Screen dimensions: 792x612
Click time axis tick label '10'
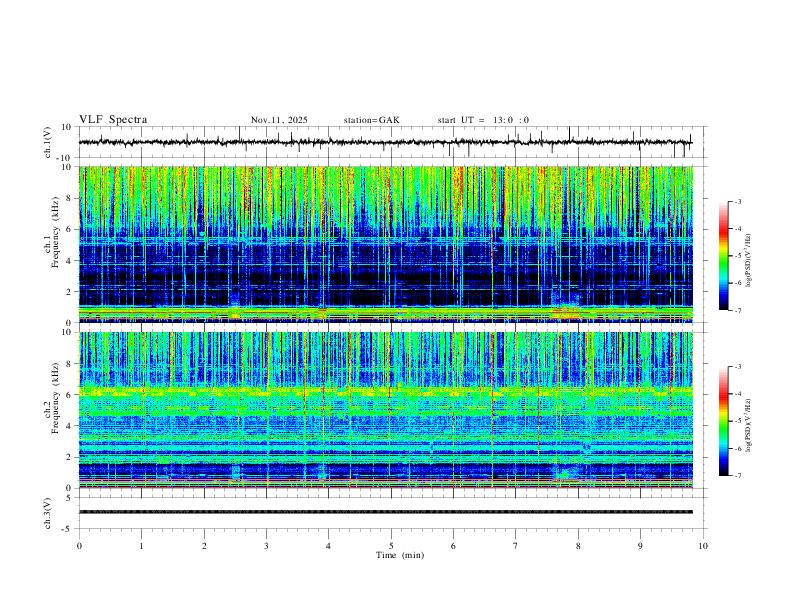click(x=703, y=546)
